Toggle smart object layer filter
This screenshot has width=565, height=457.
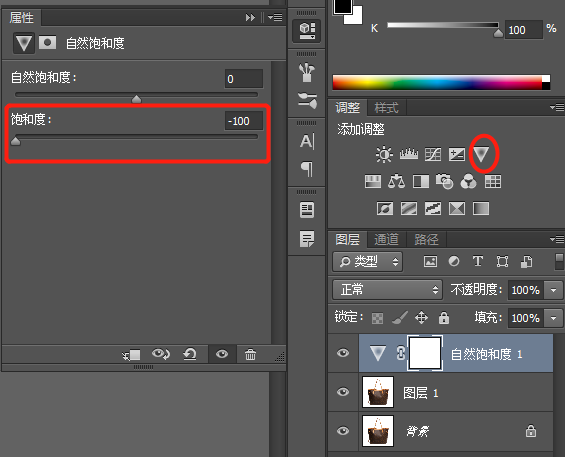click(x=526, y=262)
